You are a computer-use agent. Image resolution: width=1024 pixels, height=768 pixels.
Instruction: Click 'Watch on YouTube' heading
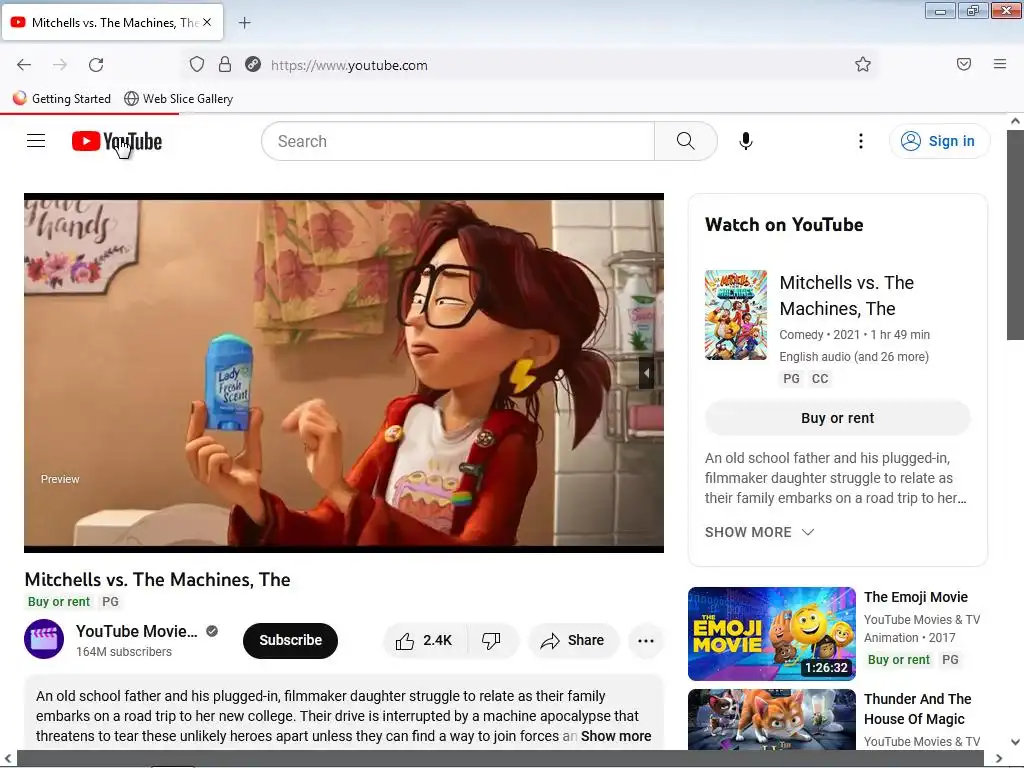click(784, 225)
